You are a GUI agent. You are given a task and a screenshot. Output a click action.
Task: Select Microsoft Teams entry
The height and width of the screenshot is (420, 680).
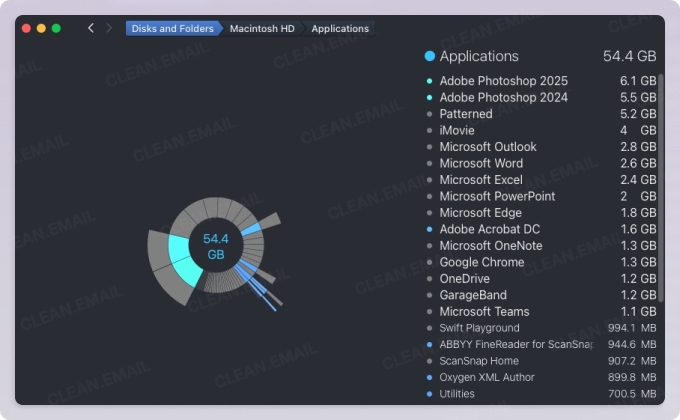tap(541, 312)
